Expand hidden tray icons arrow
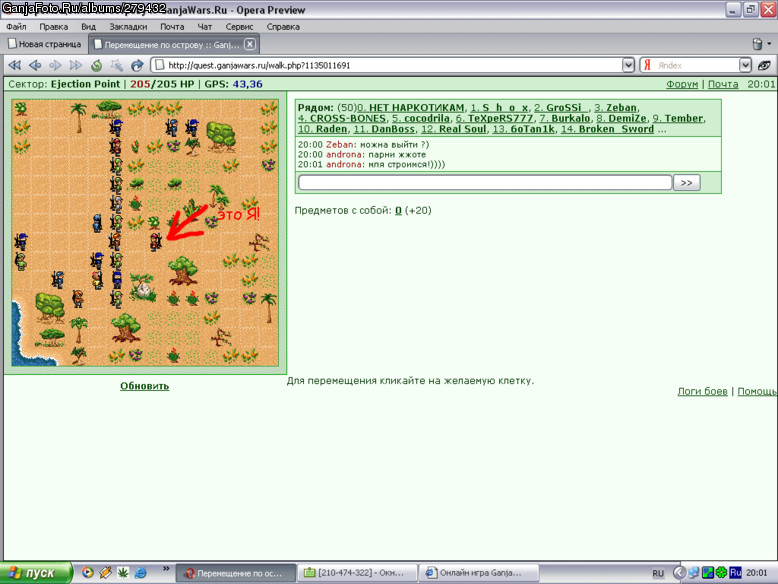This screenshot has height=584, width=778. [679, 573]
